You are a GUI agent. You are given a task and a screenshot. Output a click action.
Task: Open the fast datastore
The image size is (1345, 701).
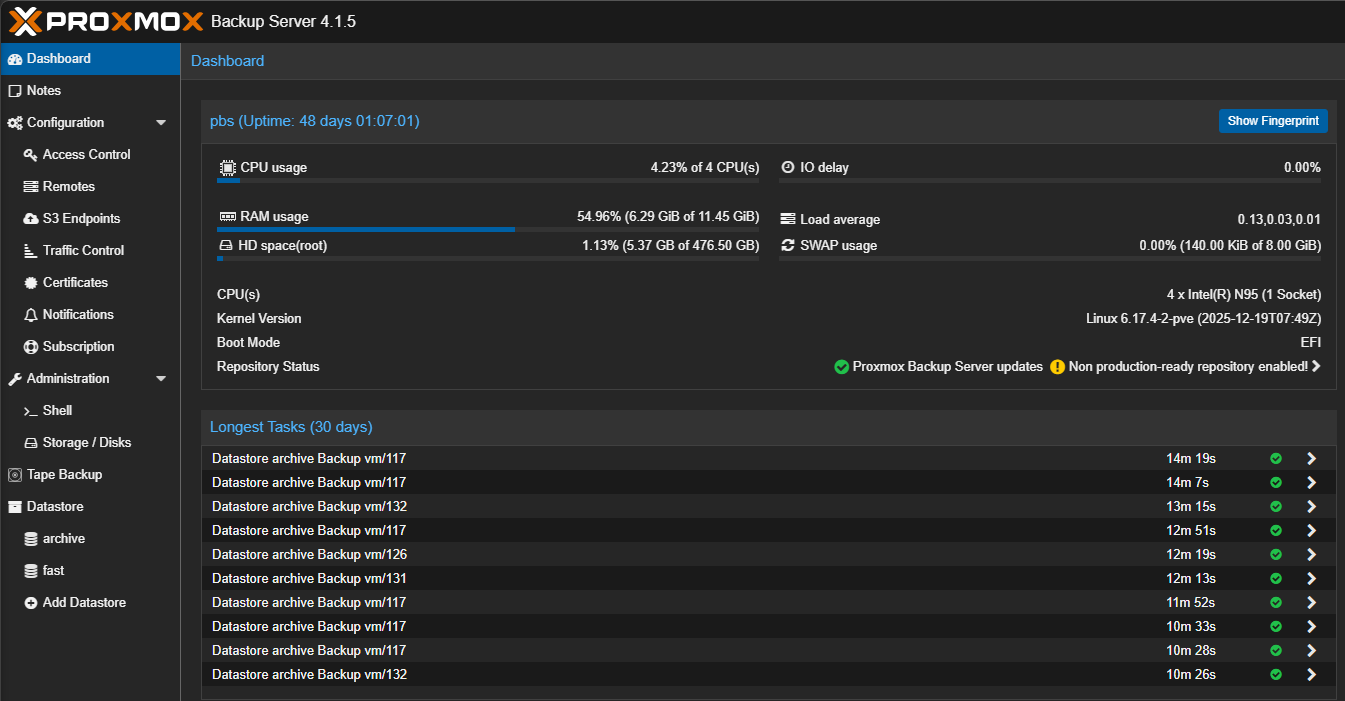pyautogui.click(x=53, y=571)
